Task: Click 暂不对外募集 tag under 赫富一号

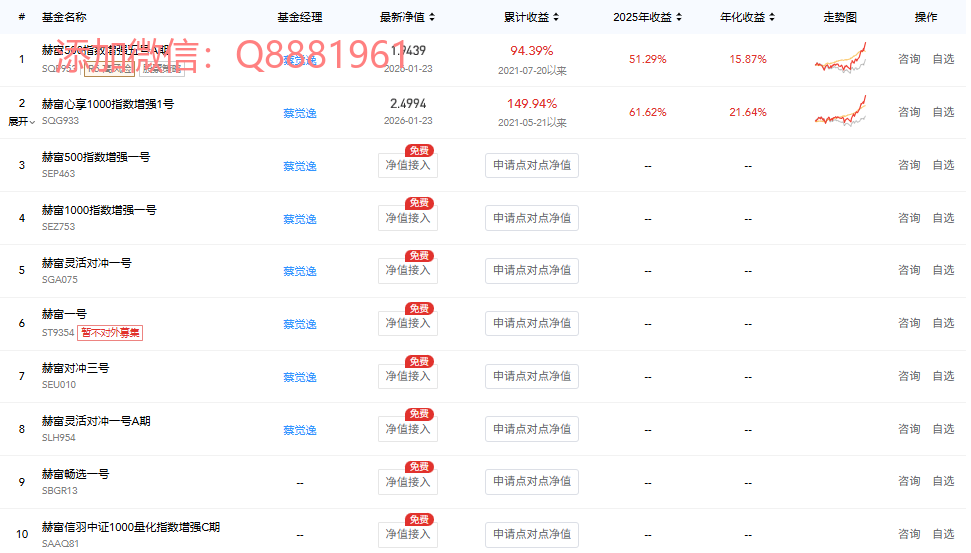Action: click(x=111, y=333)
